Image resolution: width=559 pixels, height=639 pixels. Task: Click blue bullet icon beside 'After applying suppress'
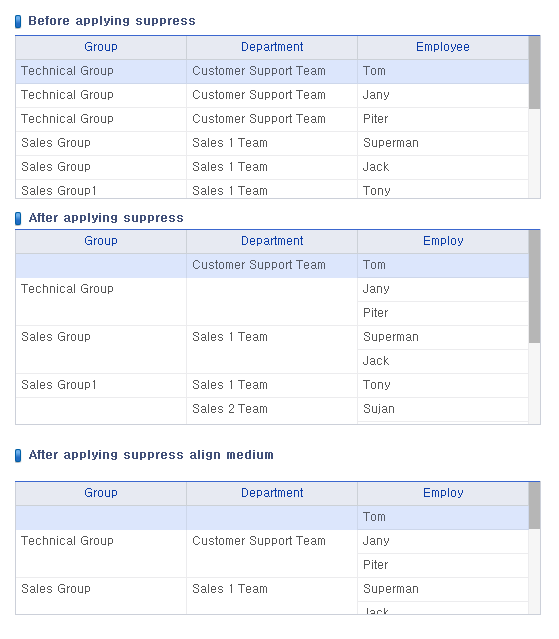click(x=18, y=218)
